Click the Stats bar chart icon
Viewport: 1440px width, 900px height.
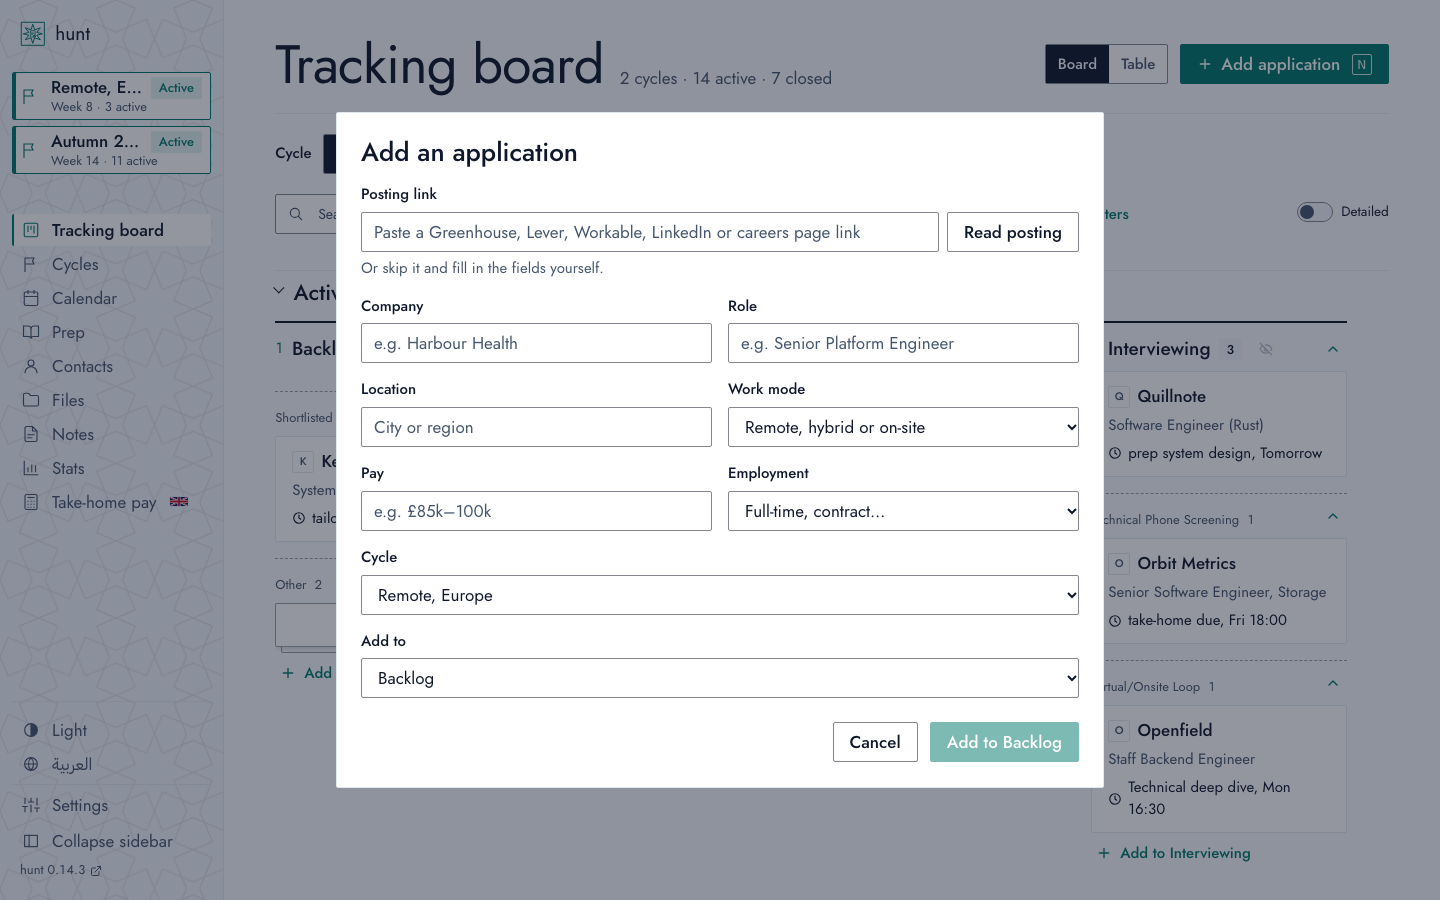click(x=31, y=468)
